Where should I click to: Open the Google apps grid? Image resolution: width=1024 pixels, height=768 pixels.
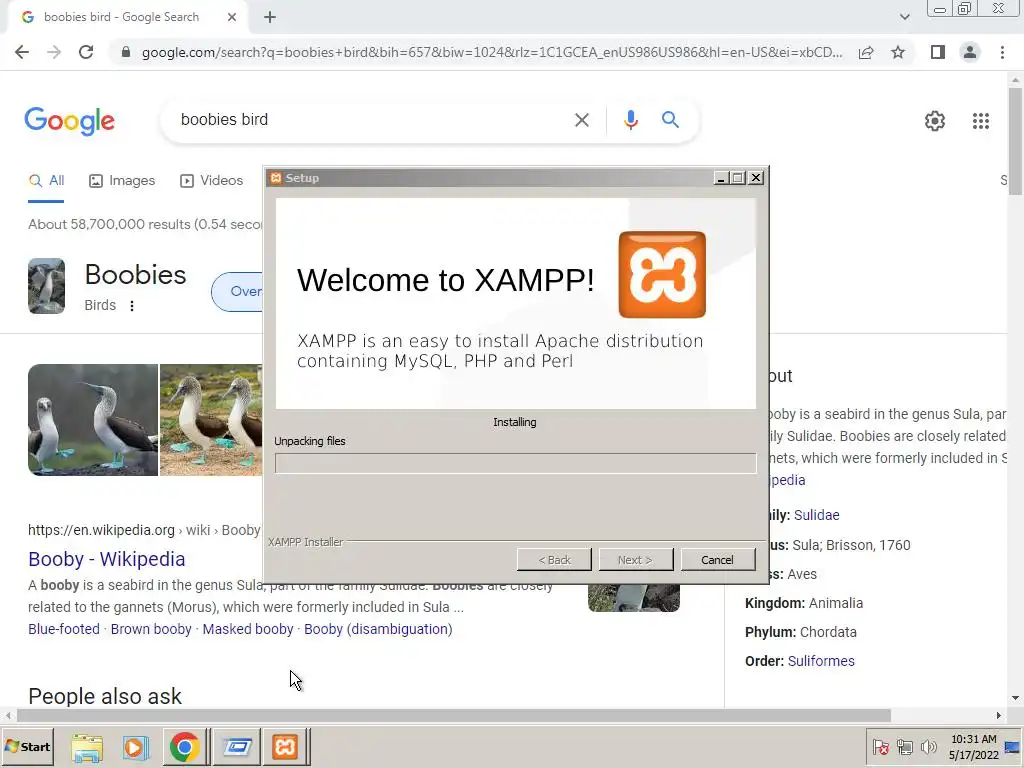click(980, 121)
